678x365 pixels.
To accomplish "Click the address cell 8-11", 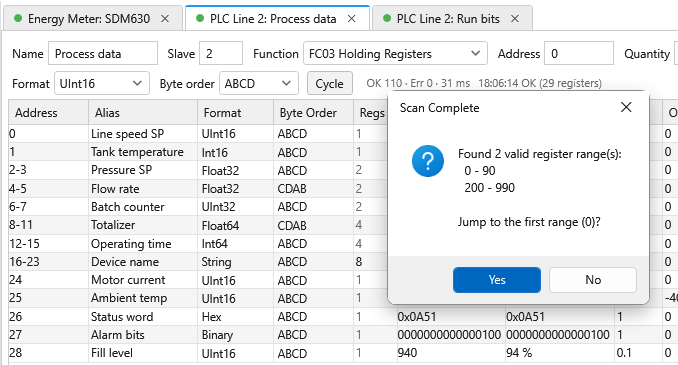I will (x=48, y=225).
